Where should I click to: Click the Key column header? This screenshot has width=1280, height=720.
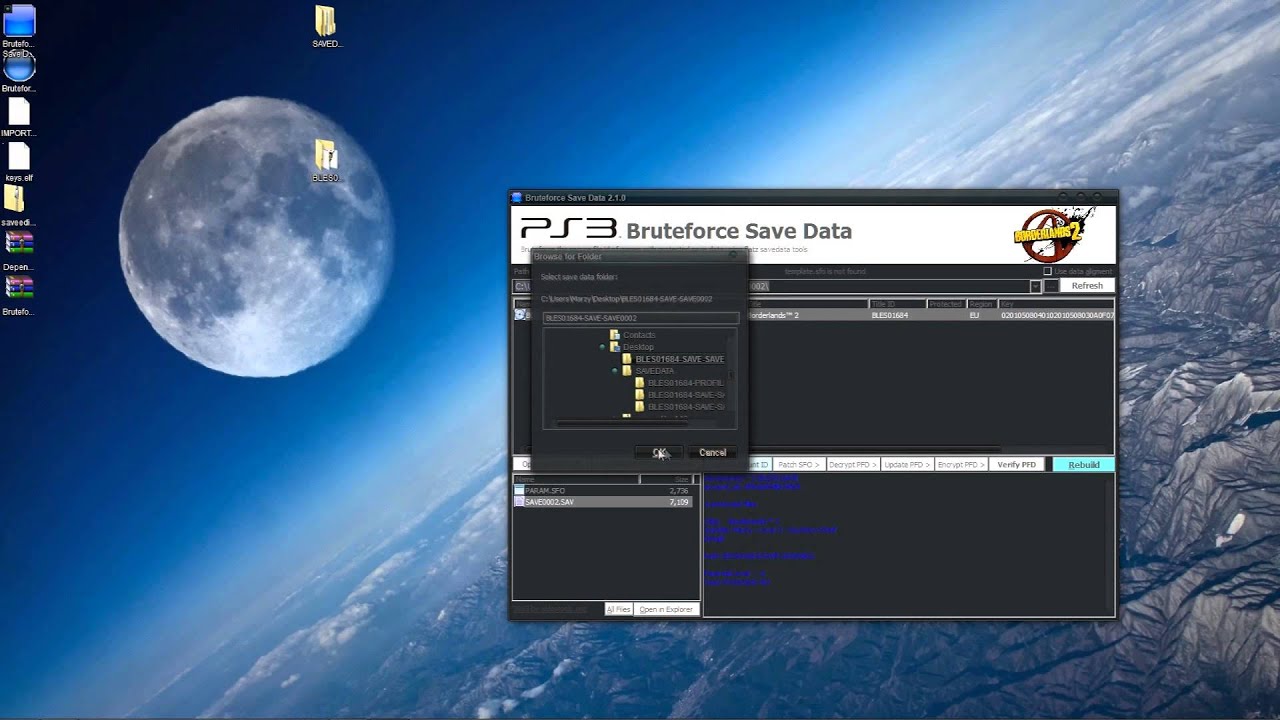(1056, 304)
